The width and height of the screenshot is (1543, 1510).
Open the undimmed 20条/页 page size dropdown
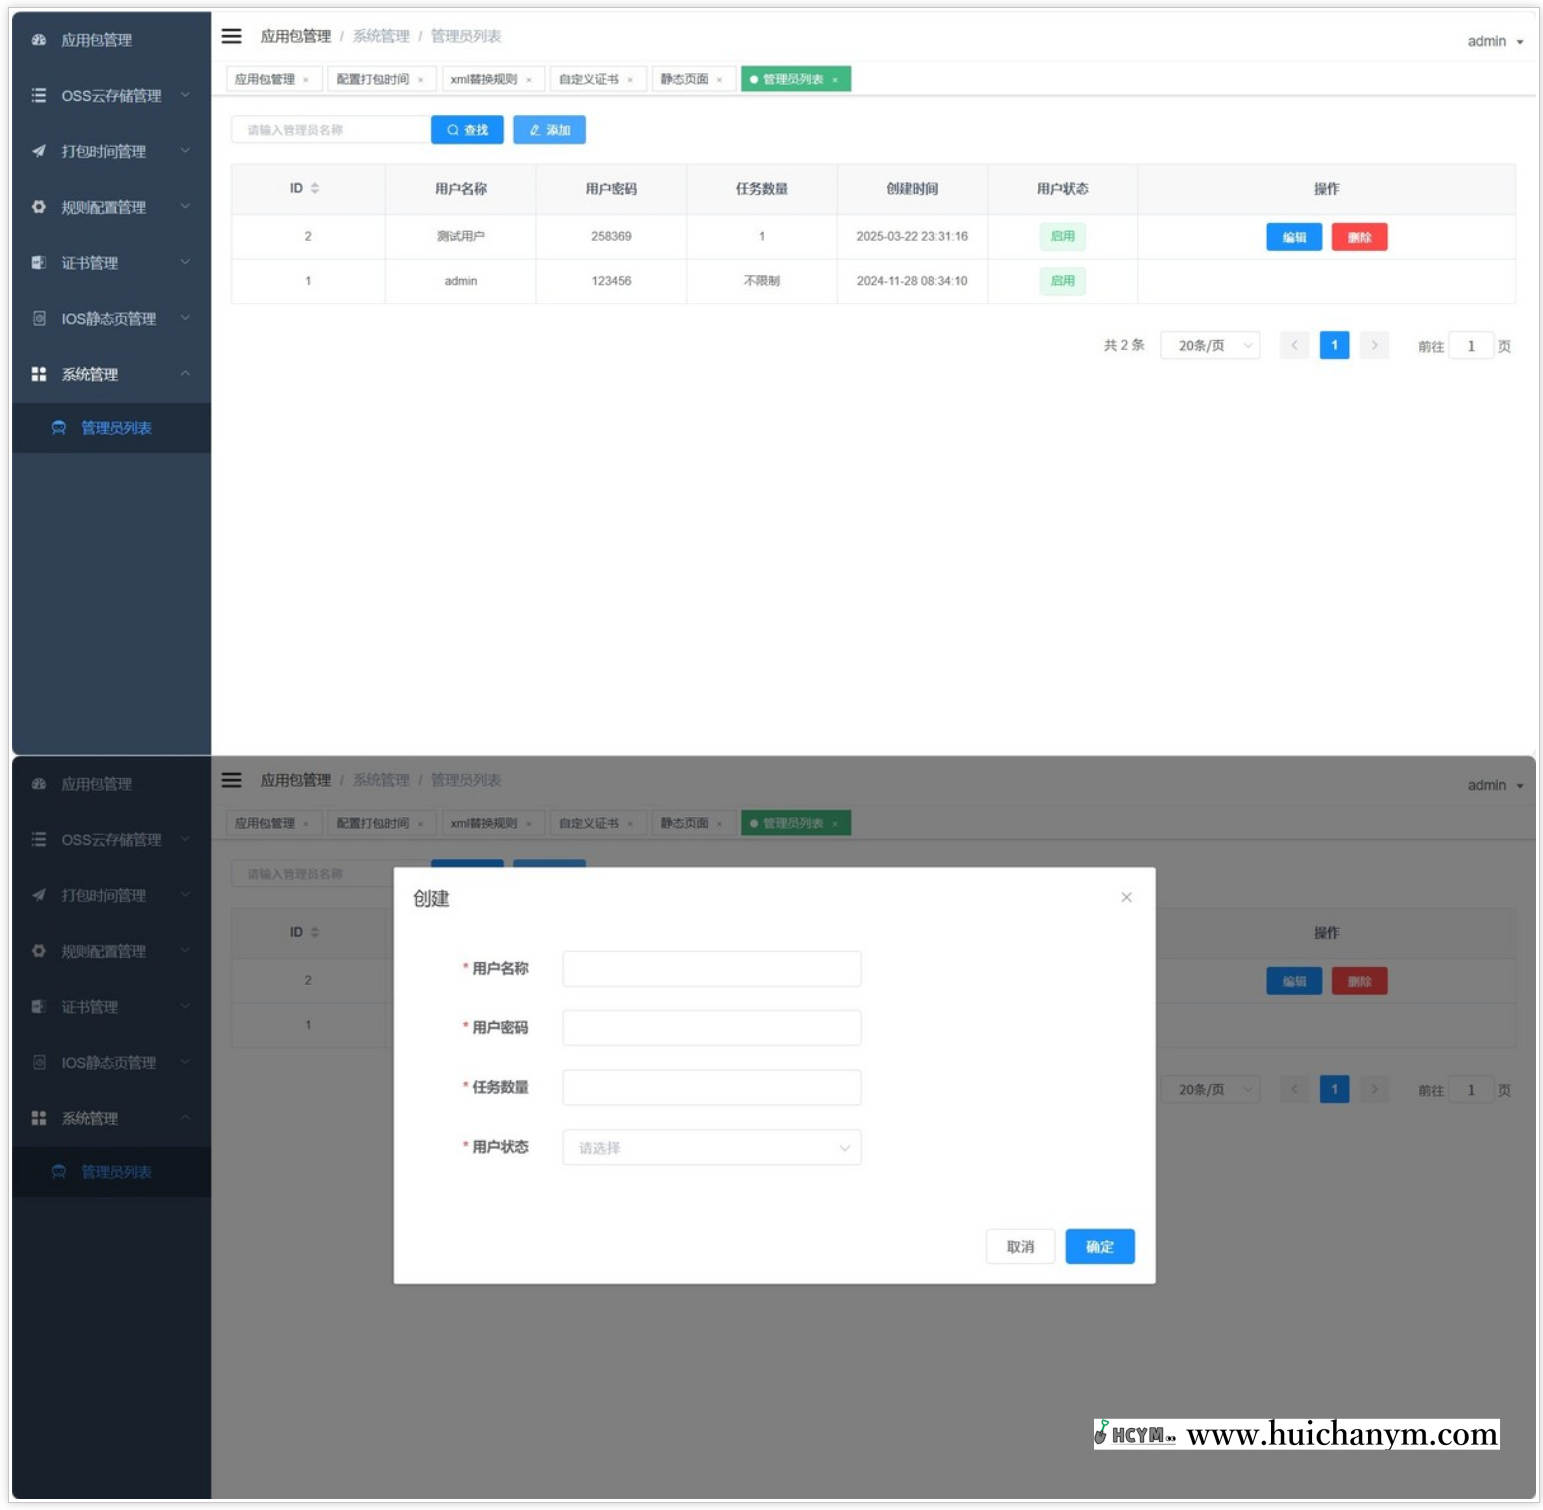(1210, 345)
